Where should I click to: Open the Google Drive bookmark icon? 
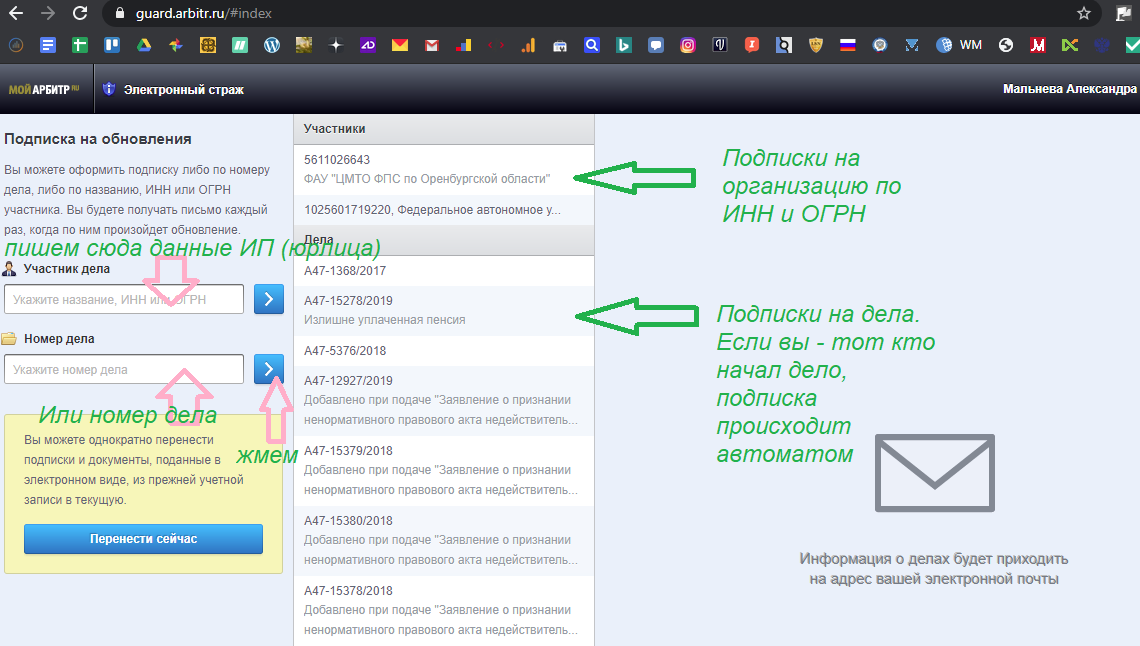[x=143, y=45]
